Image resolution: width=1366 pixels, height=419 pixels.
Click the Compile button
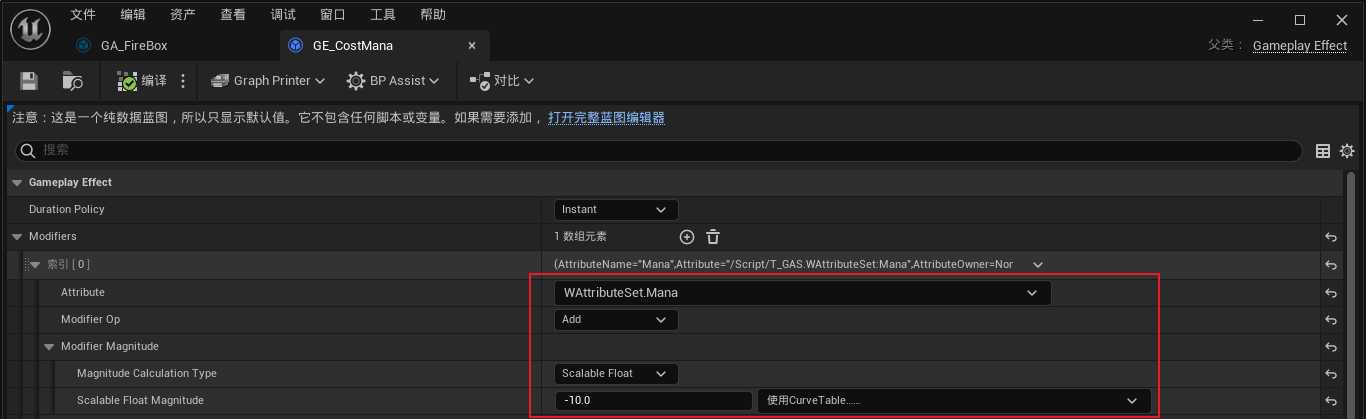pyautogui.click(x=142, y=81)
